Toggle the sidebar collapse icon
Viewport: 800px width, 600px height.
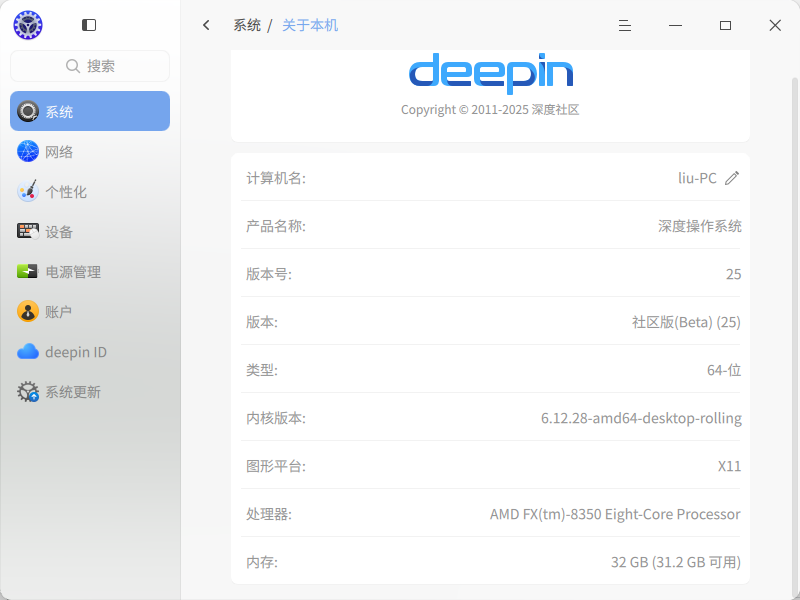pos(89,25)
